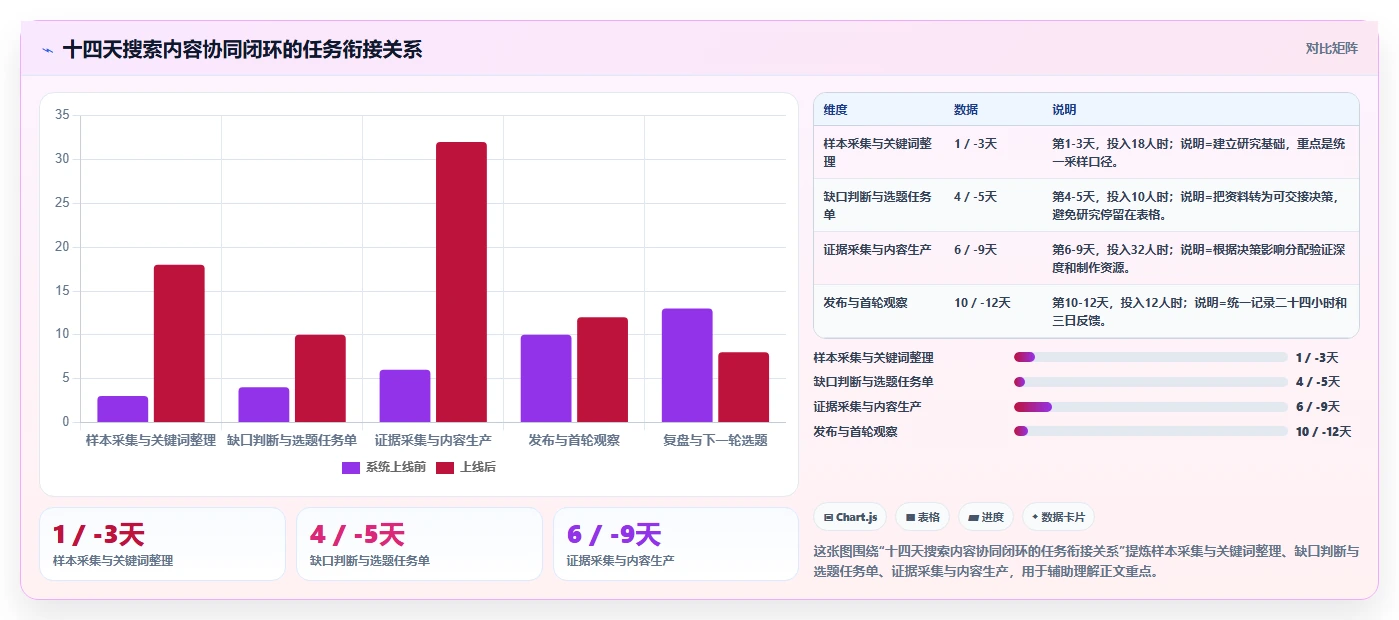Click the purple bar for 证据采集与内容生产
The height and width of the screenshot is (620, 1399).
click(x=405, y=396)
